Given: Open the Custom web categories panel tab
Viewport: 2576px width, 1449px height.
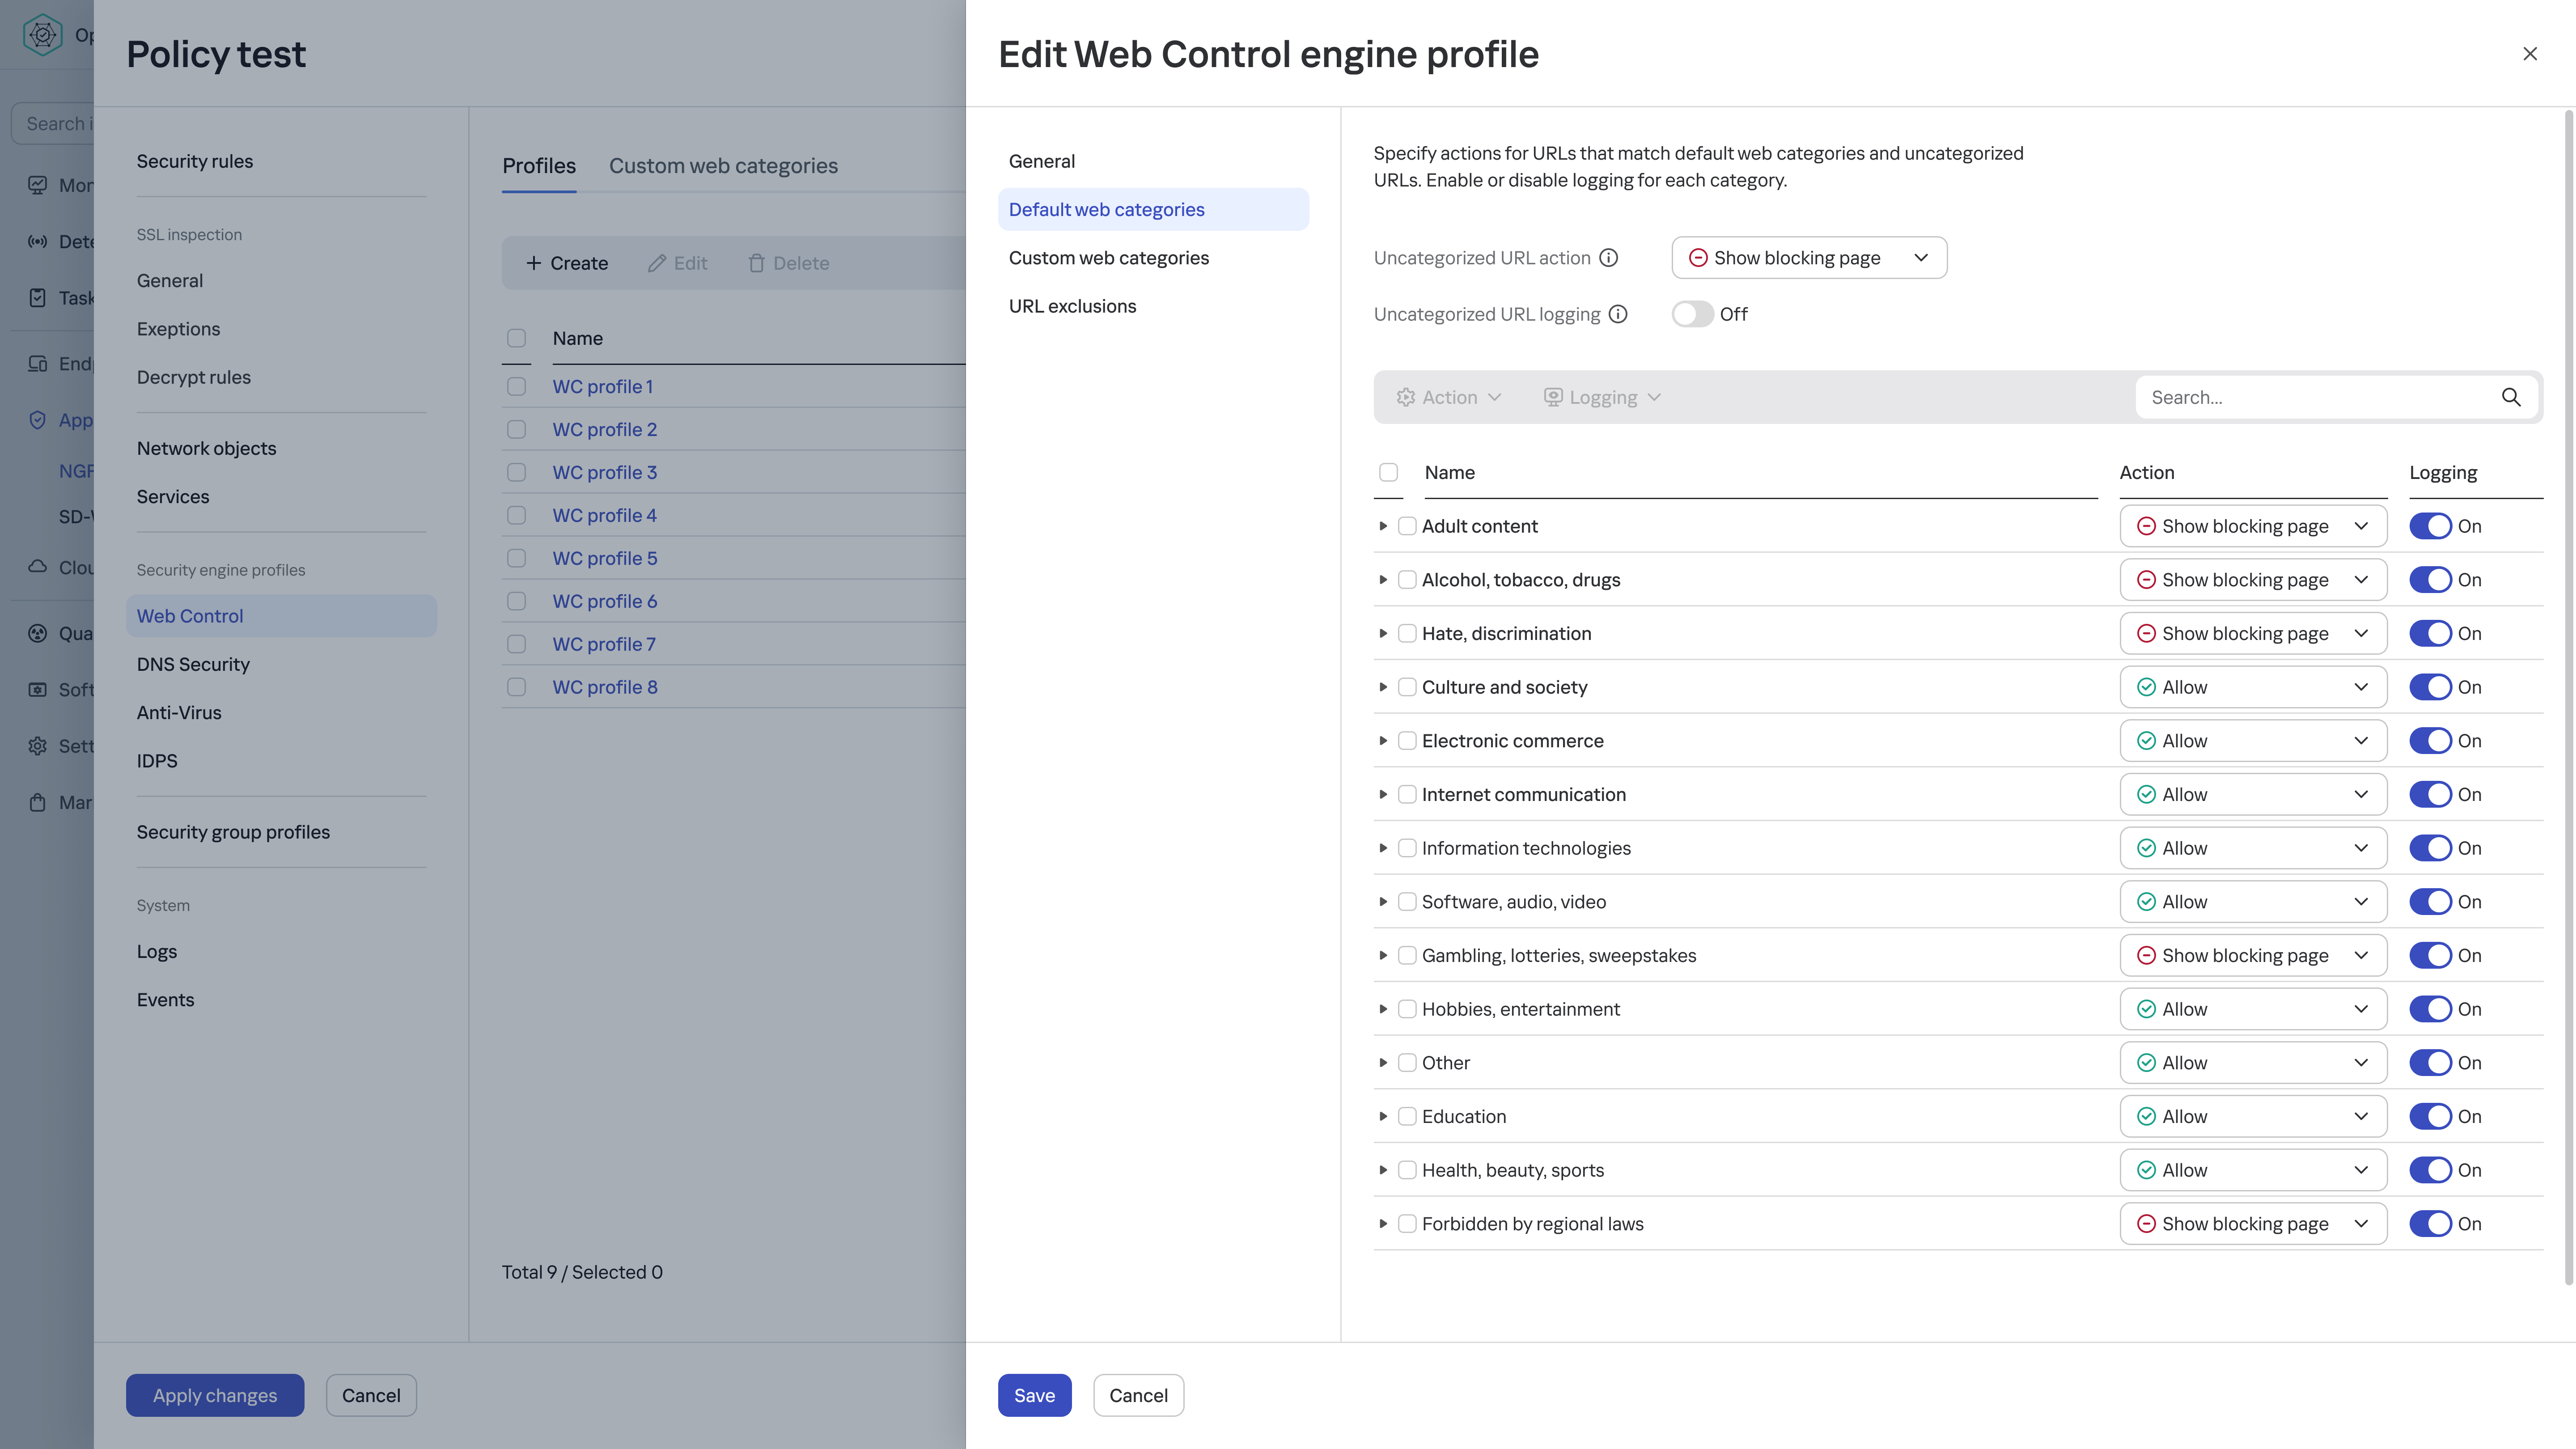Looking at the screenshot, I should (1108, 258).
